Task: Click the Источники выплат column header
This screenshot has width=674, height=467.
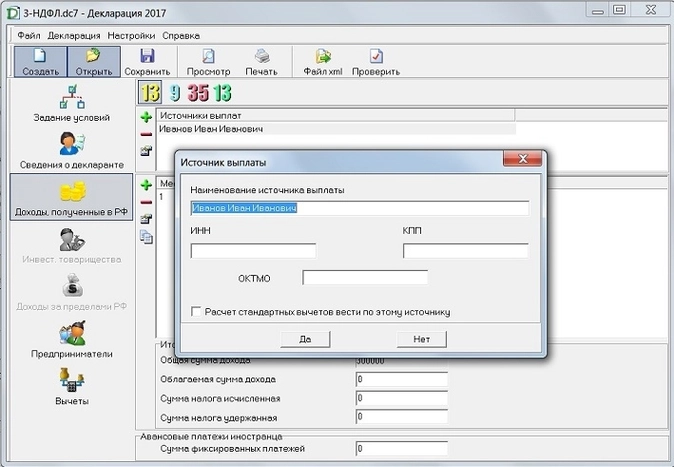Action: [x=336, y=115]
